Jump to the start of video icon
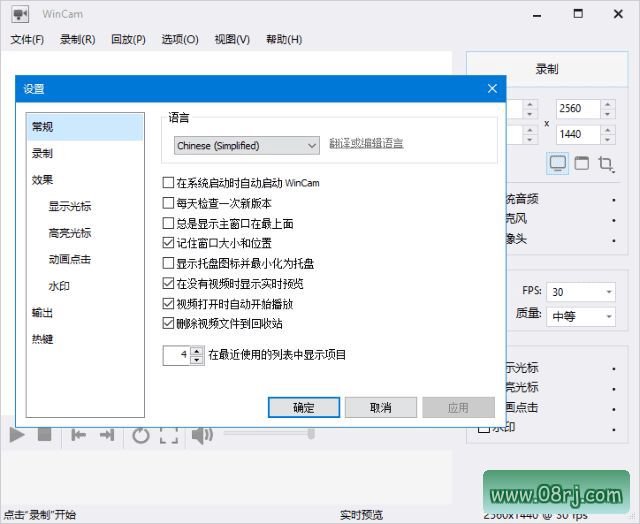The image size is (640, 524). 79,434
